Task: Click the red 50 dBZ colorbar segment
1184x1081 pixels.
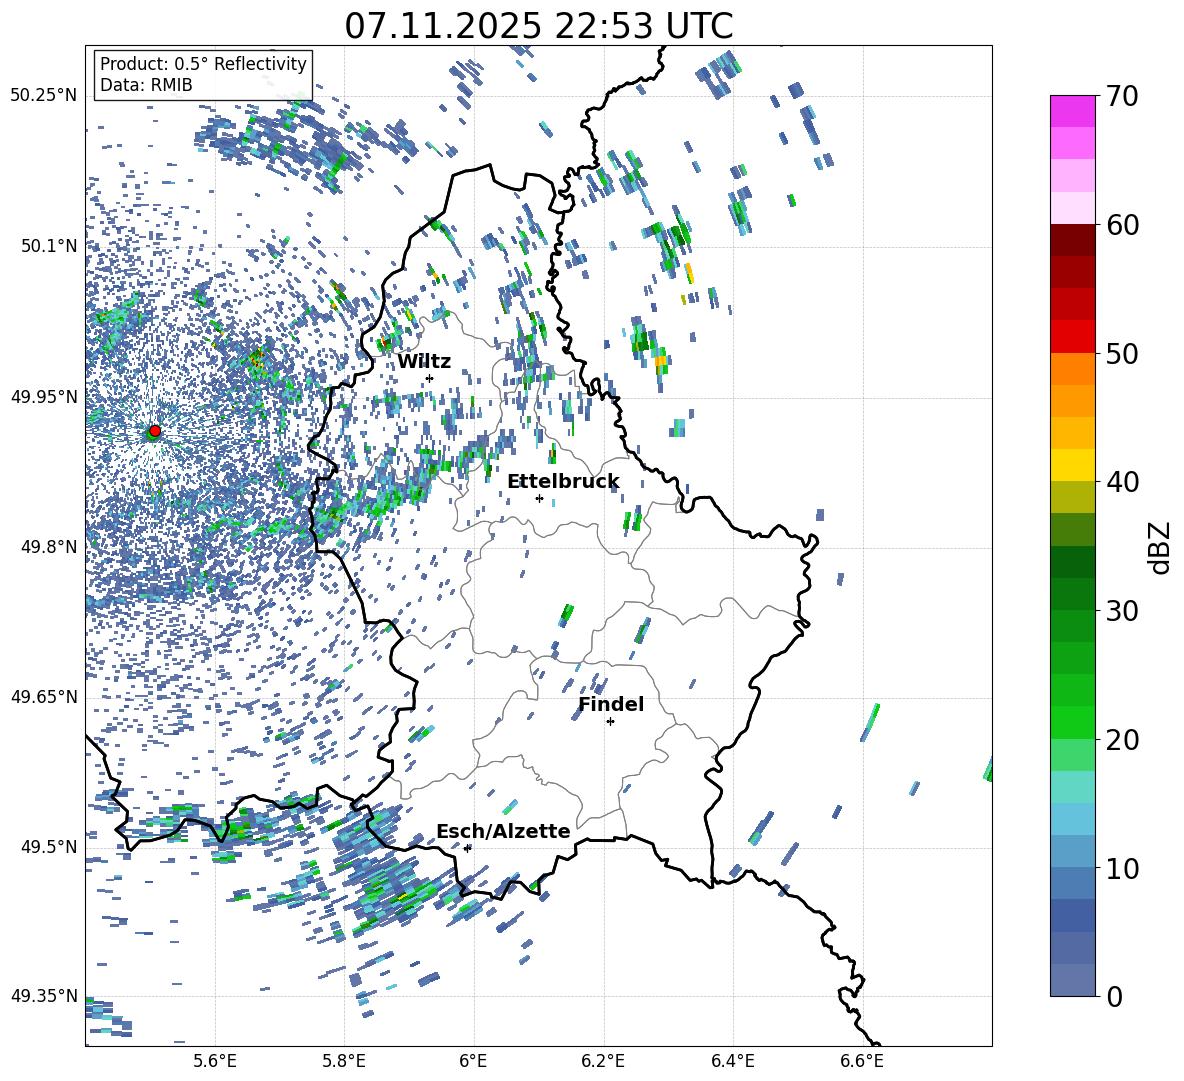Action: coord(1072,337)
